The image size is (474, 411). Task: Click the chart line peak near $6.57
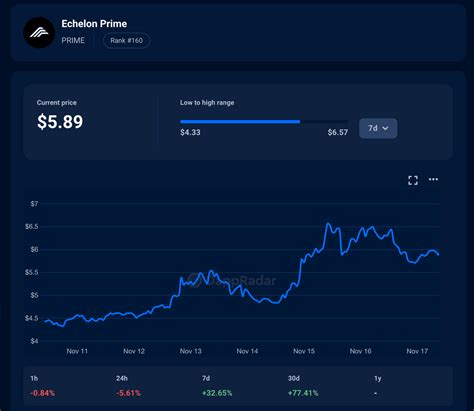[x=328, y=224]
